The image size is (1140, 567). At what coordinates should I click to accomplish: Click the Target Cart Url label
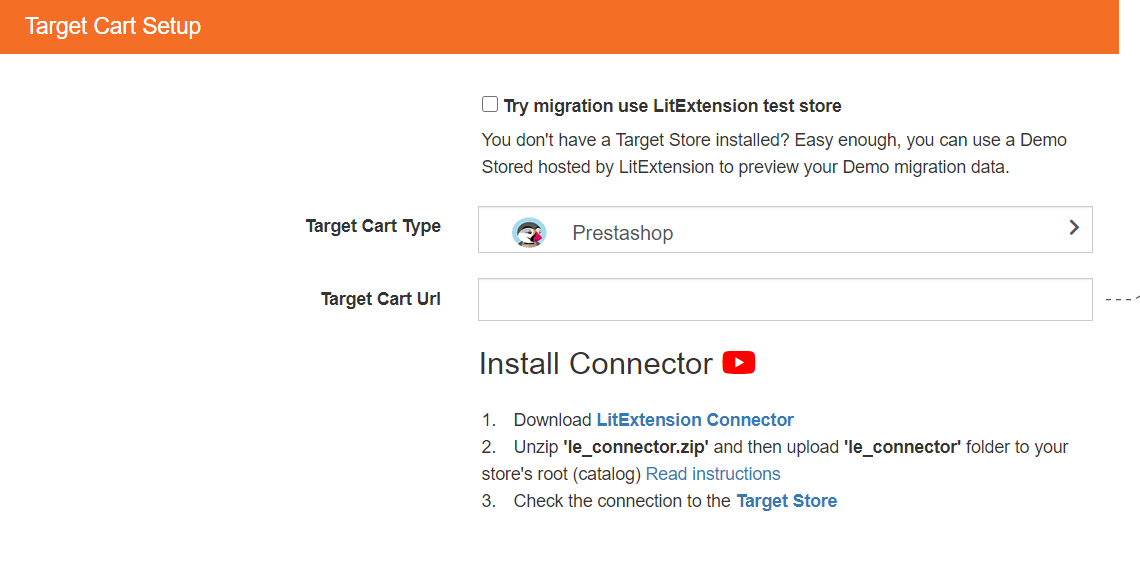pos(380,299)
